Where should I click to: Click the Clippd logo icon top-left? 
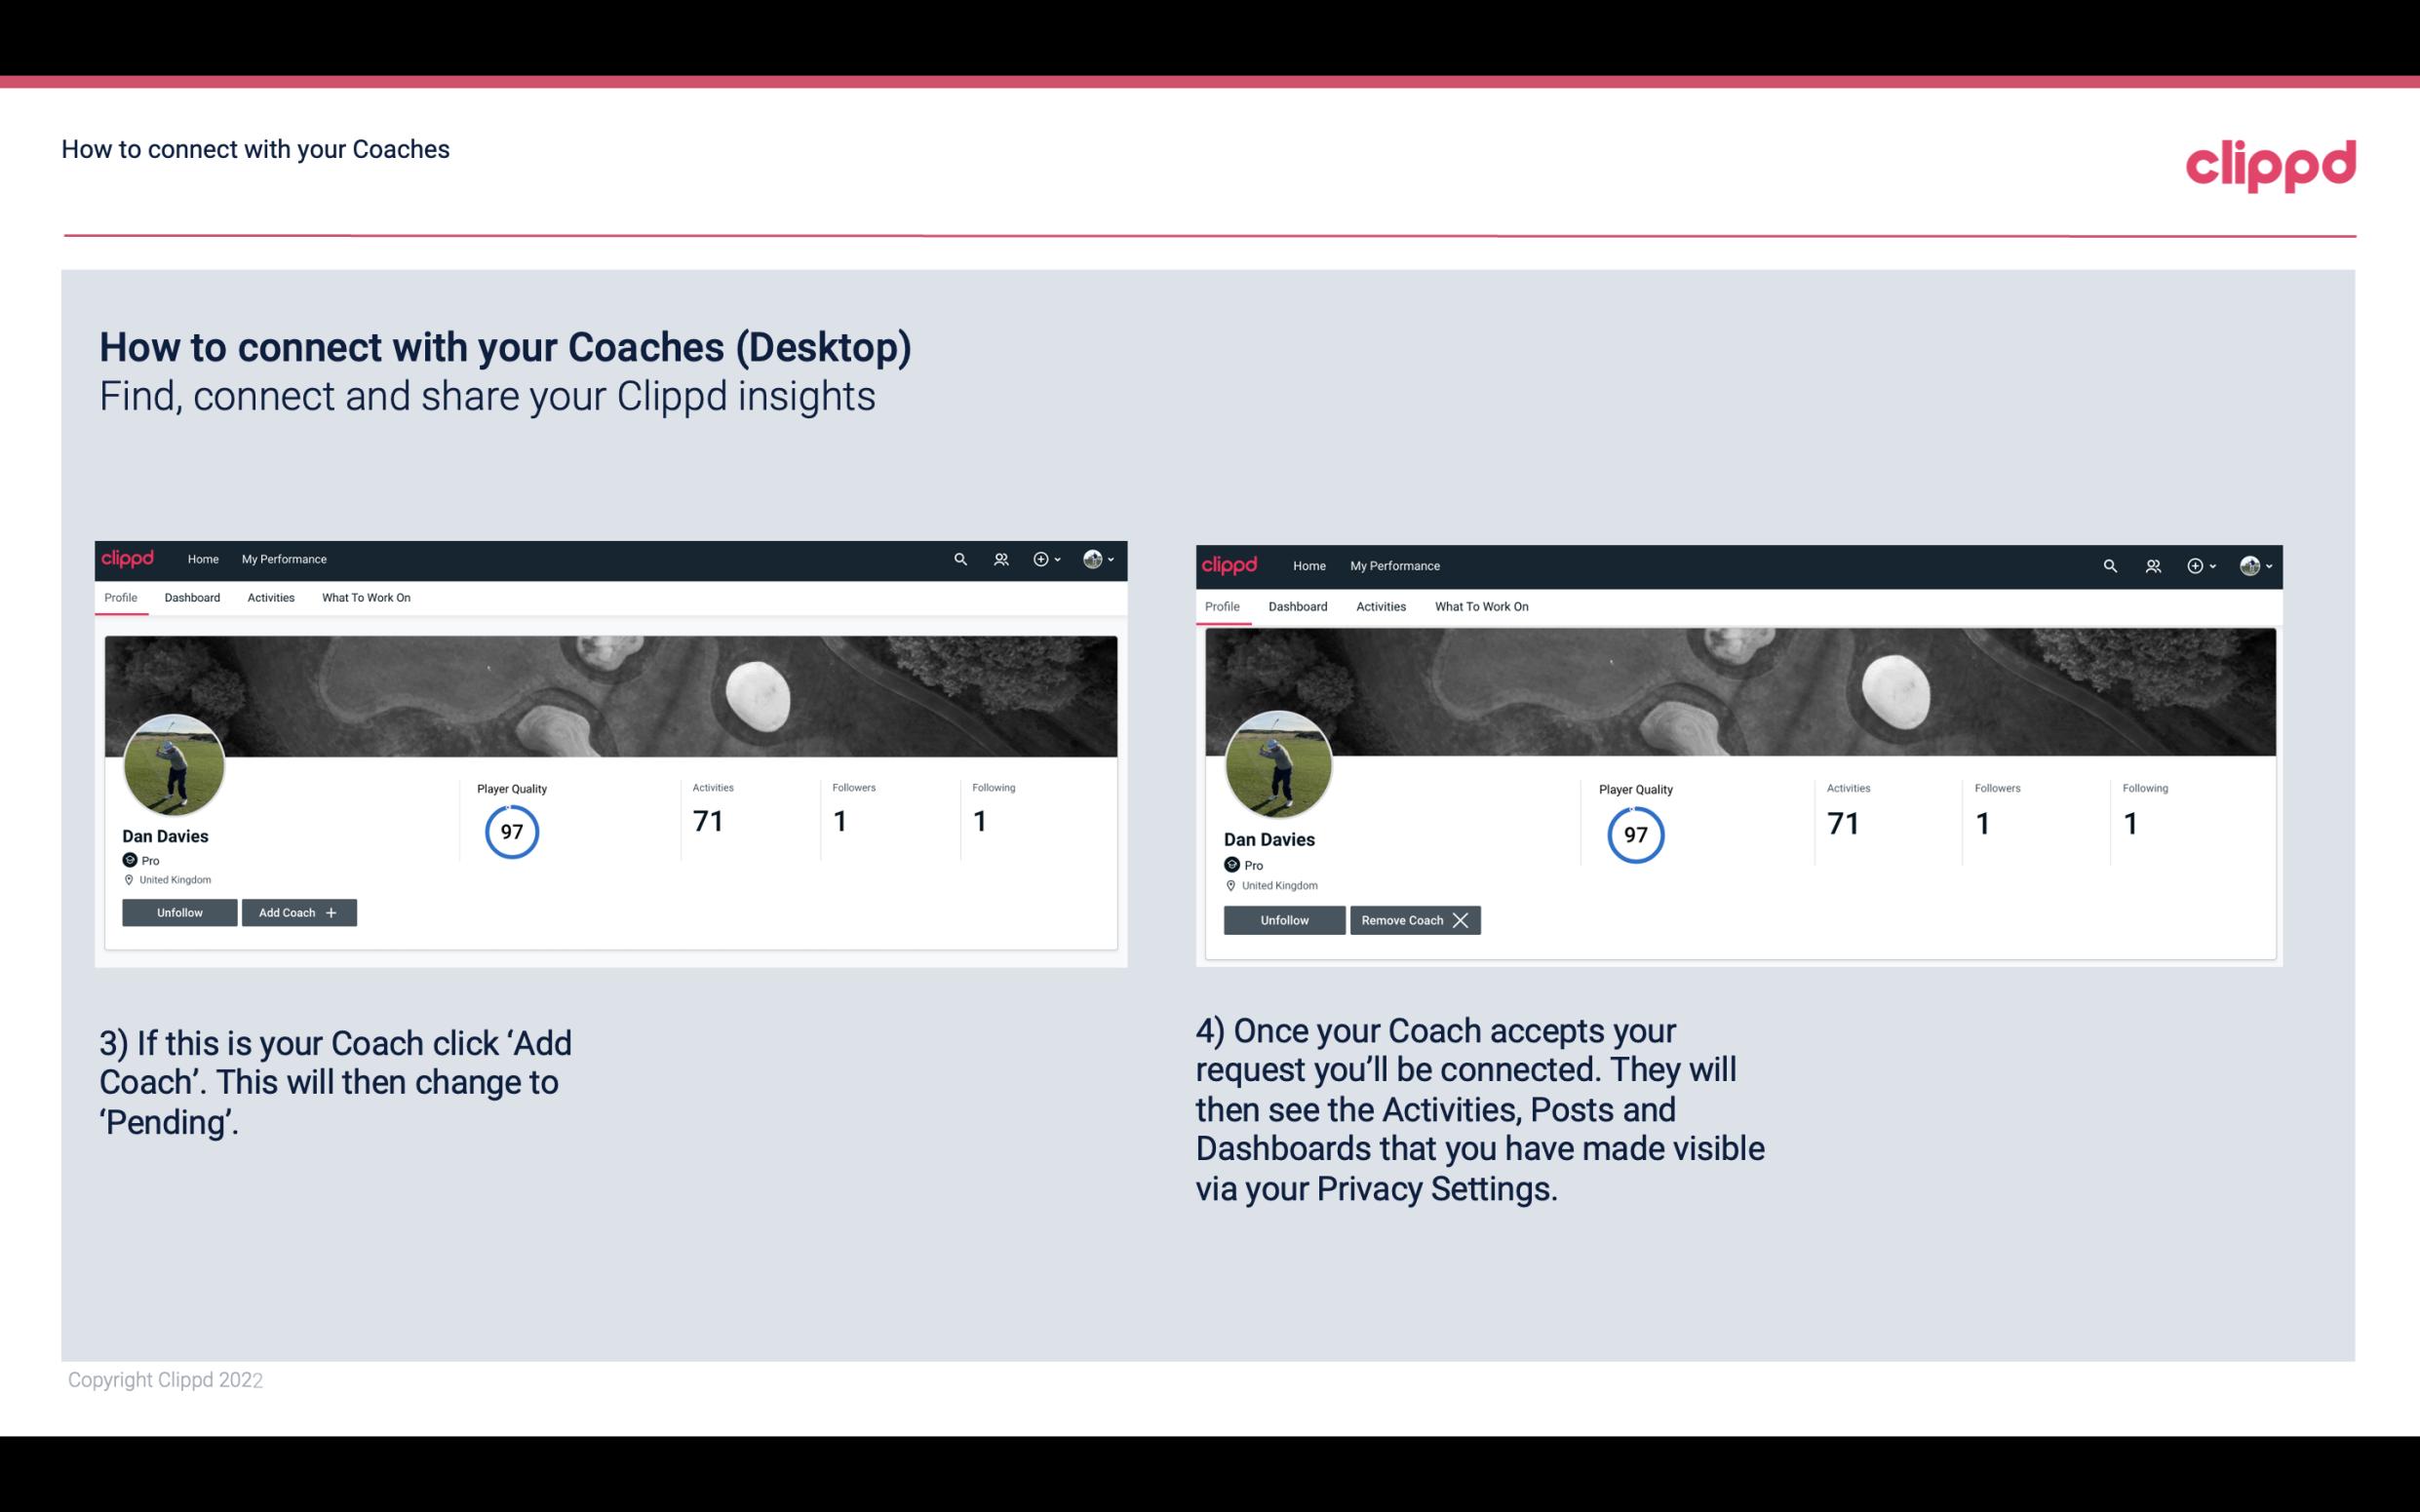pyautogui.click(x=133, y=558)
